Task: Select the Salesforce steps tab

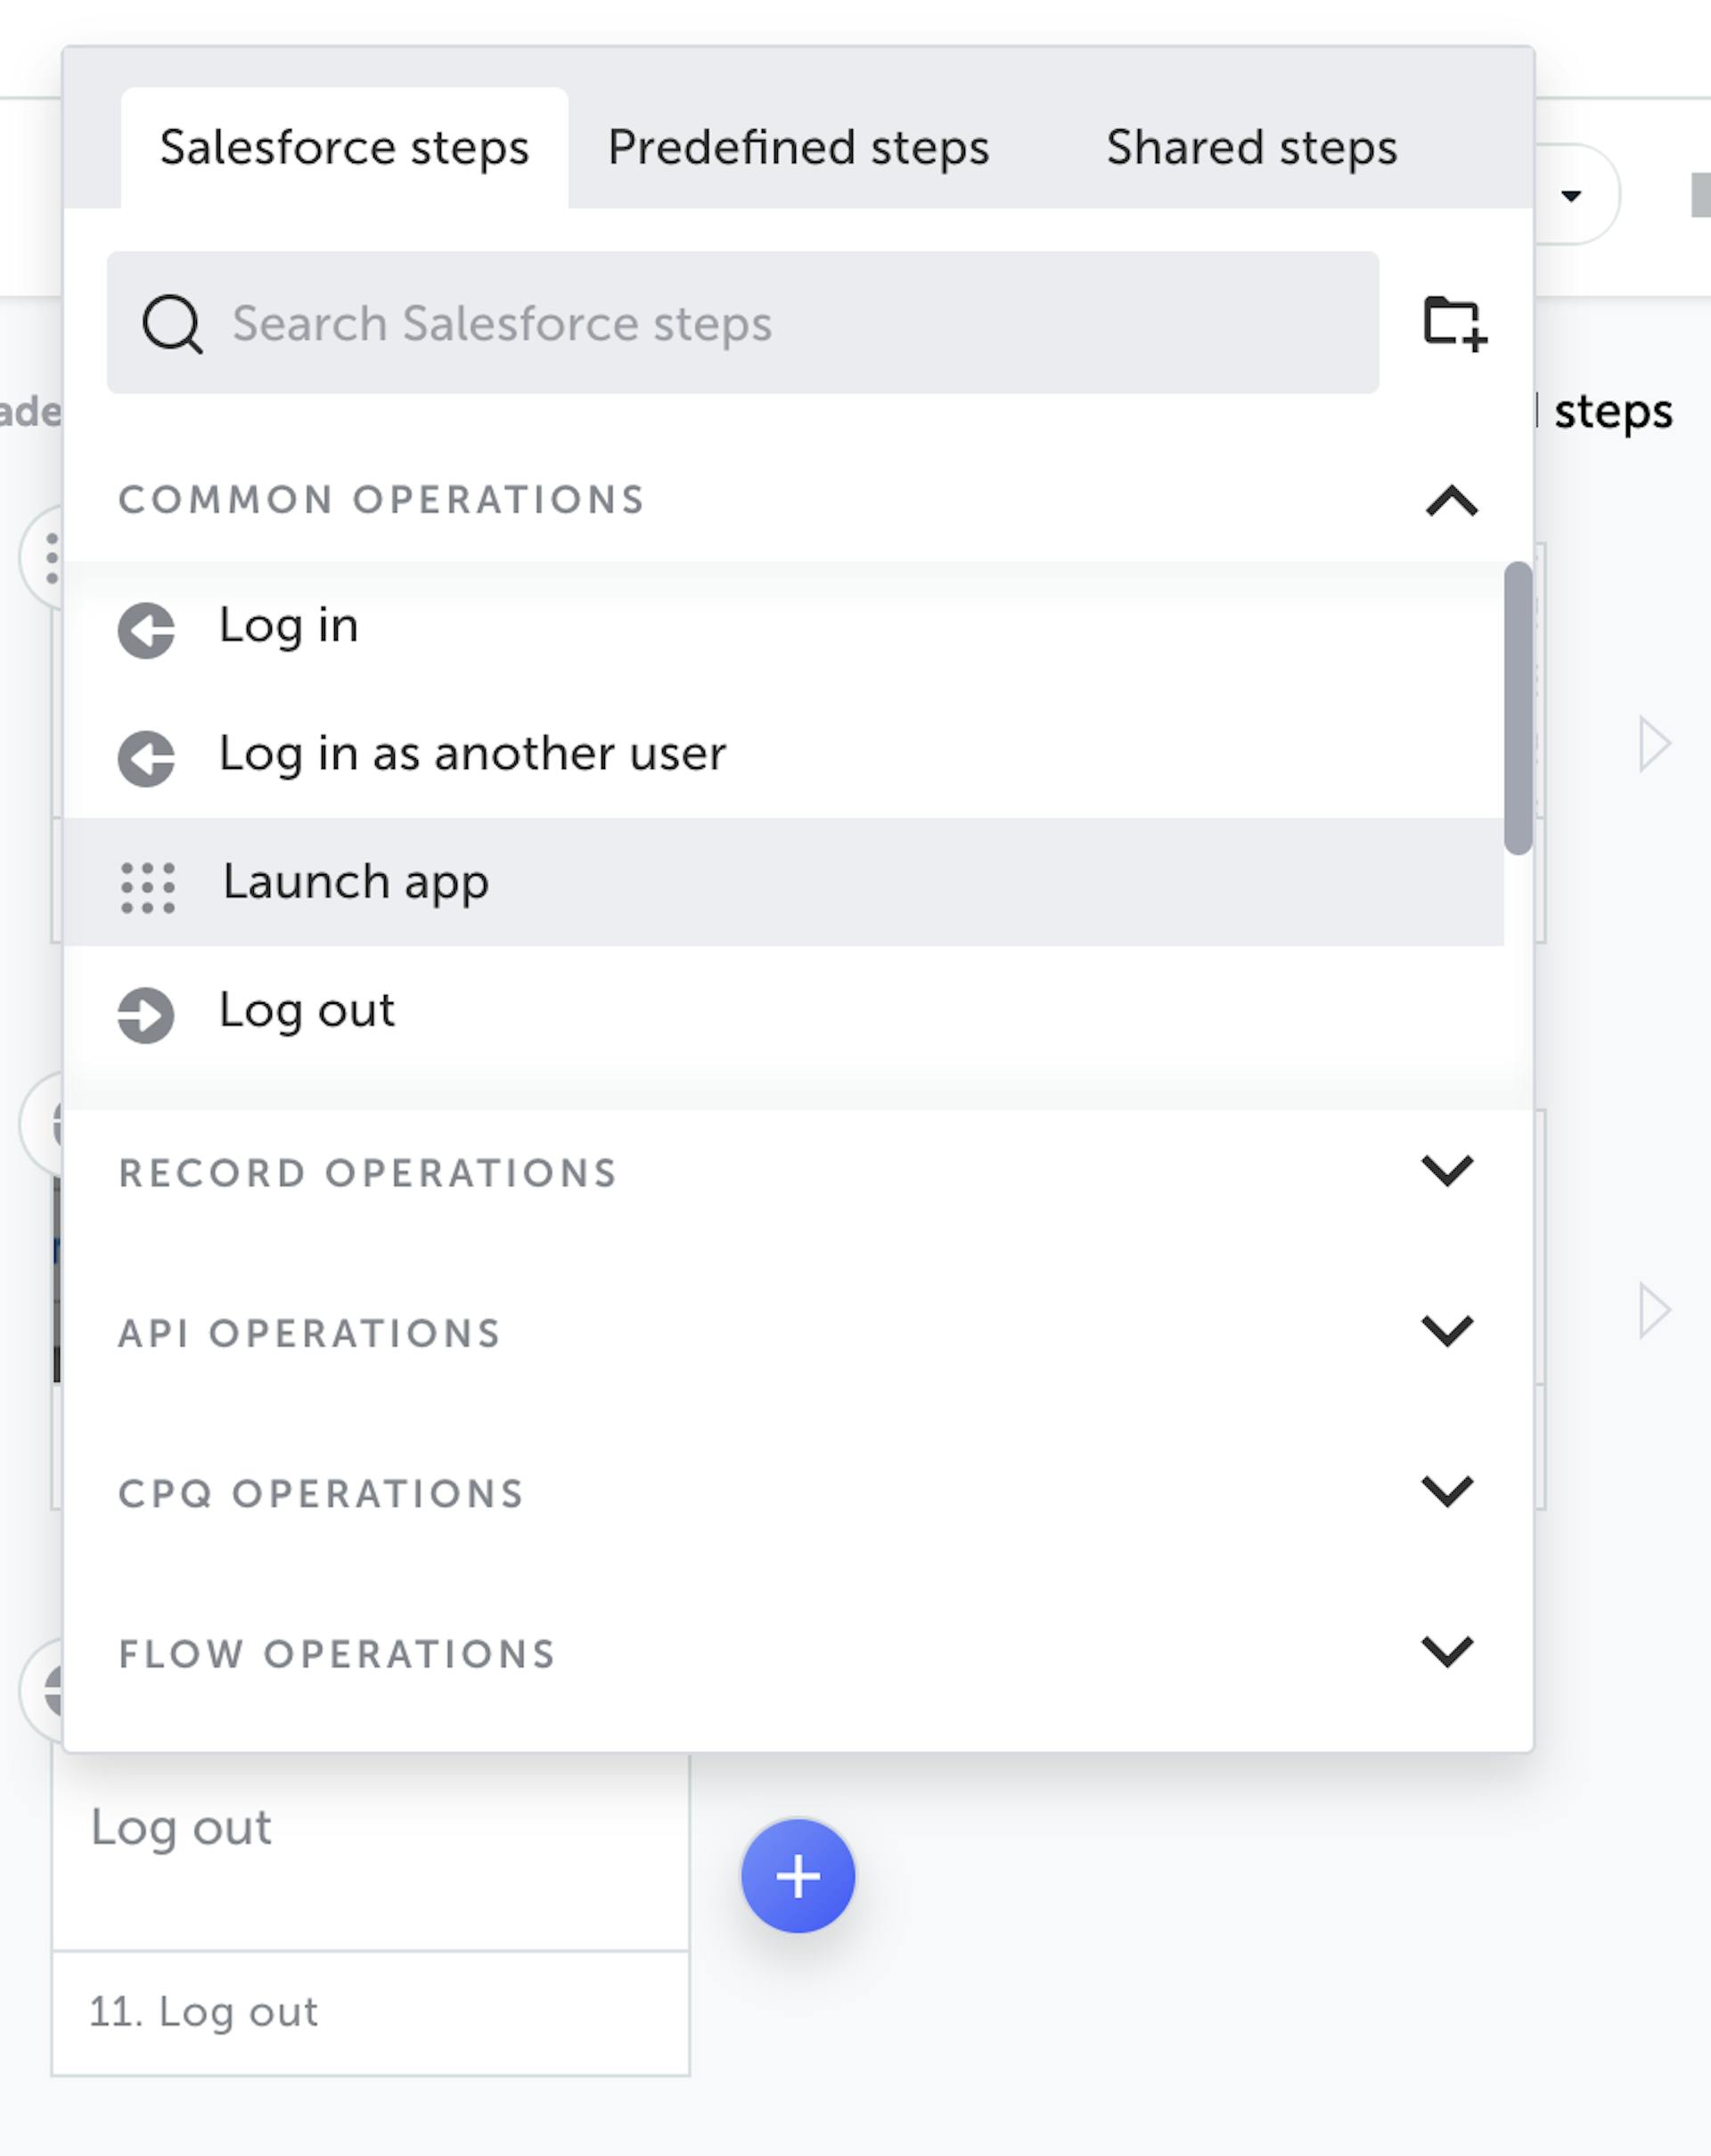Action: click(x=344, y=148)
